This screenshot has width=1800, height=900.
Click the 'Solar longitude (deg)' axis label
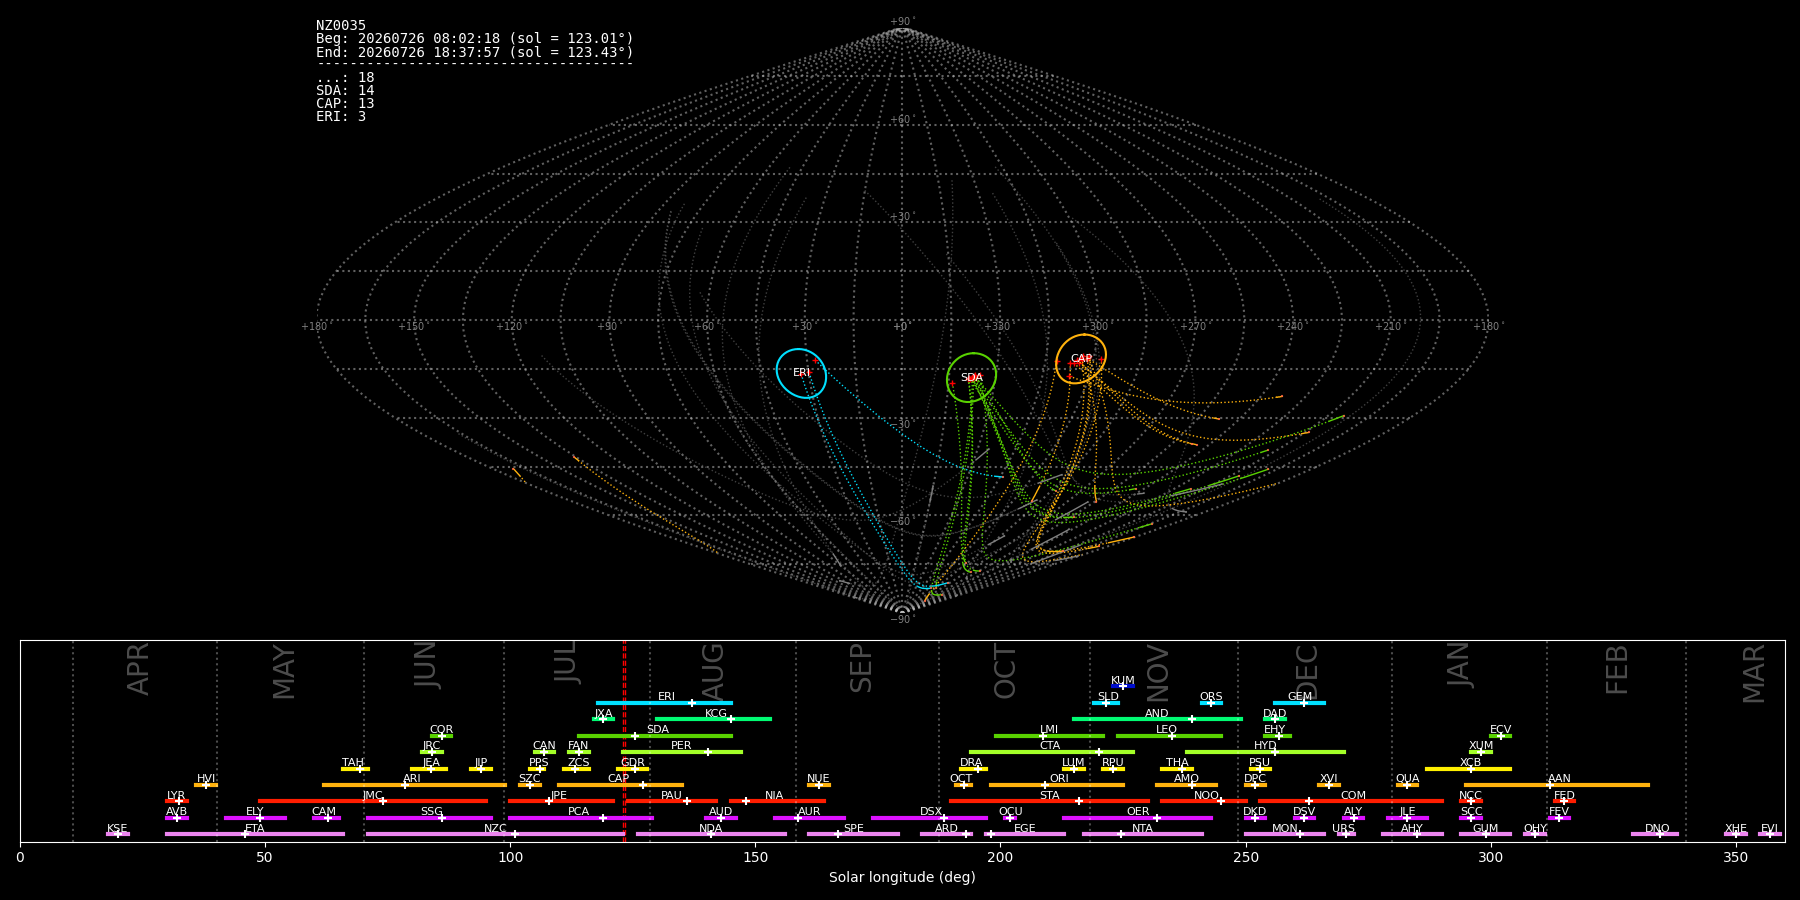[902, 878]
